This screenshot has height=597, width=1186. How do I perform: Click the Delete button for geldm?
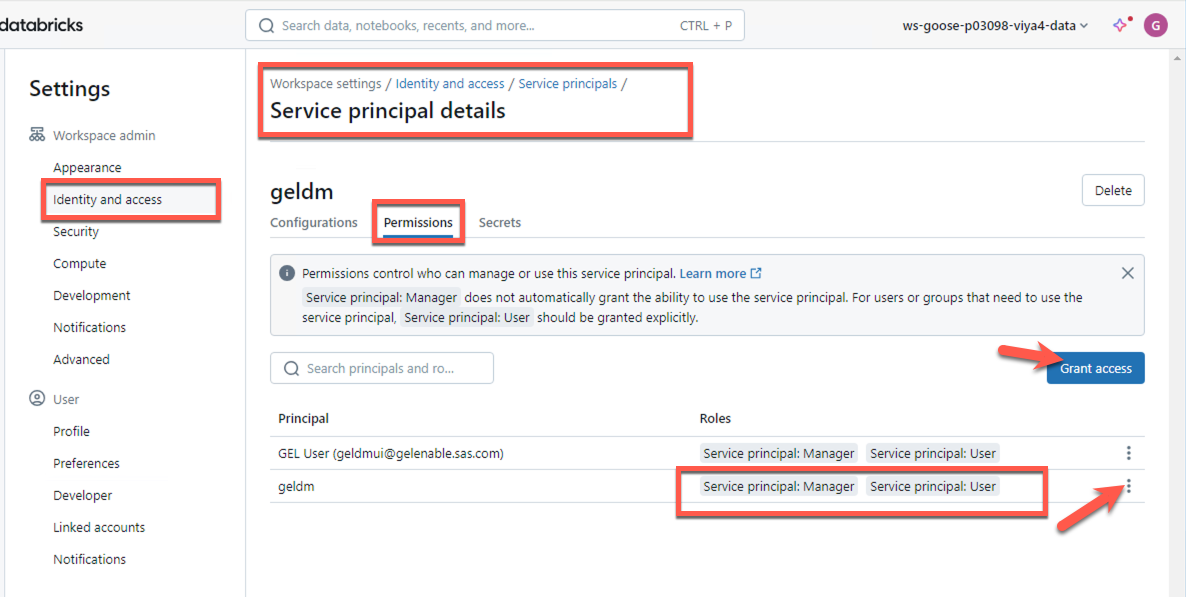point(1112,190)
